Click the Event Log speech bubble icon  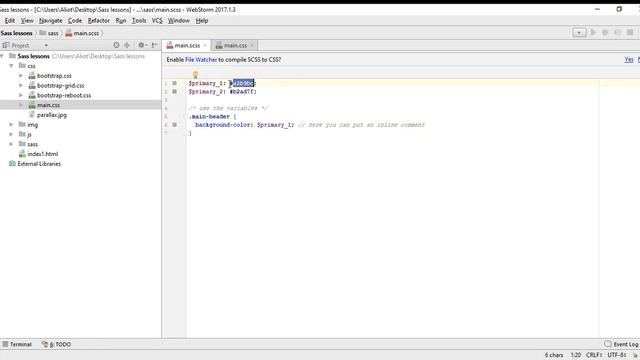pyautogui.click(x=608, y=344)
